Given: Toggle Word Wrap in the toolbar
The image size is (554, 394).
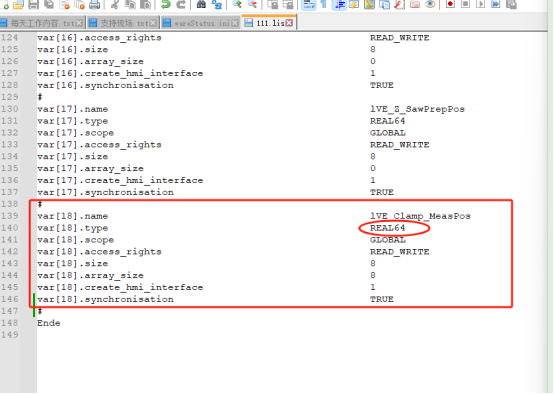Looking at the screenshot, I should tap(309, 4).
